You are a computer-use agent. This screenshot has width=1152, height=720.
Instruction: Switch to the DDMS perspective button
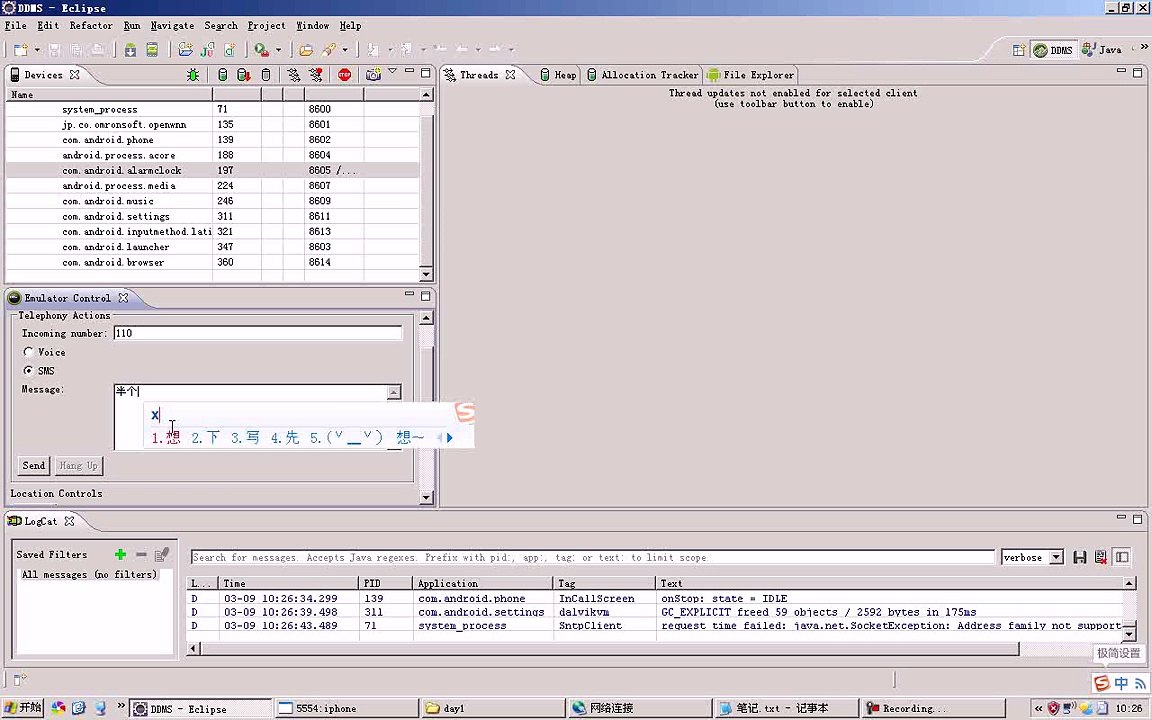(1054, 50)
